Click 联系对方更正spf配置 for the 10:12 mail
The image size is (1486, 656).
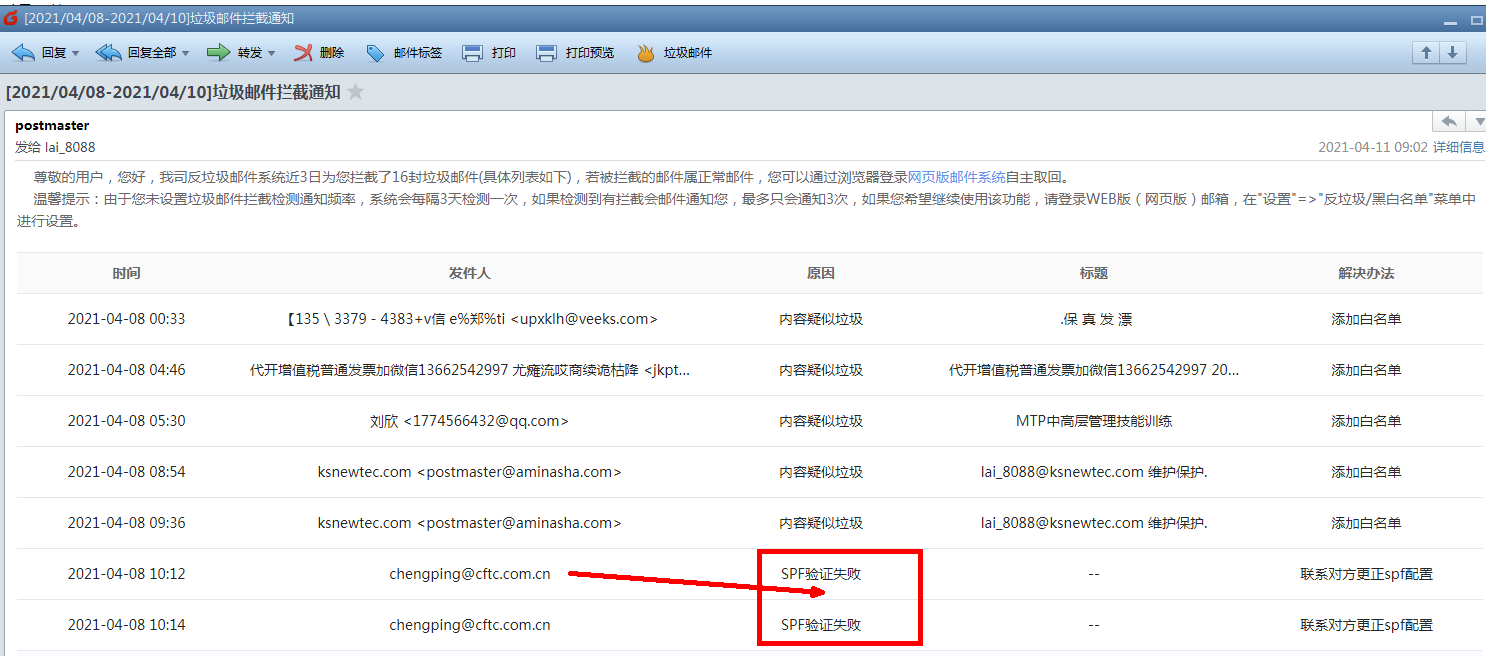tap(1366, 573)
